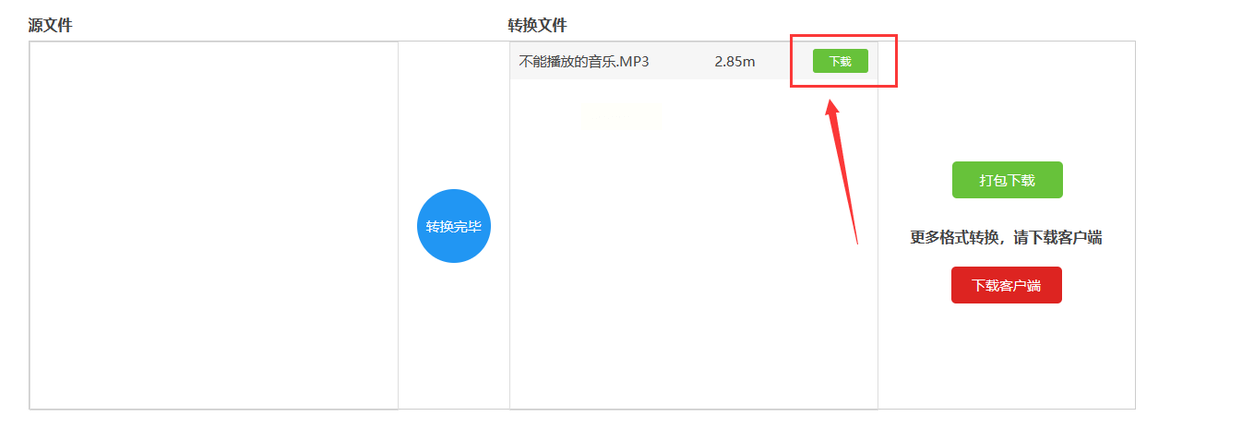Open the red 下载客户端 button
This screenshot has height=440, width=1242.
point(1006,285)
